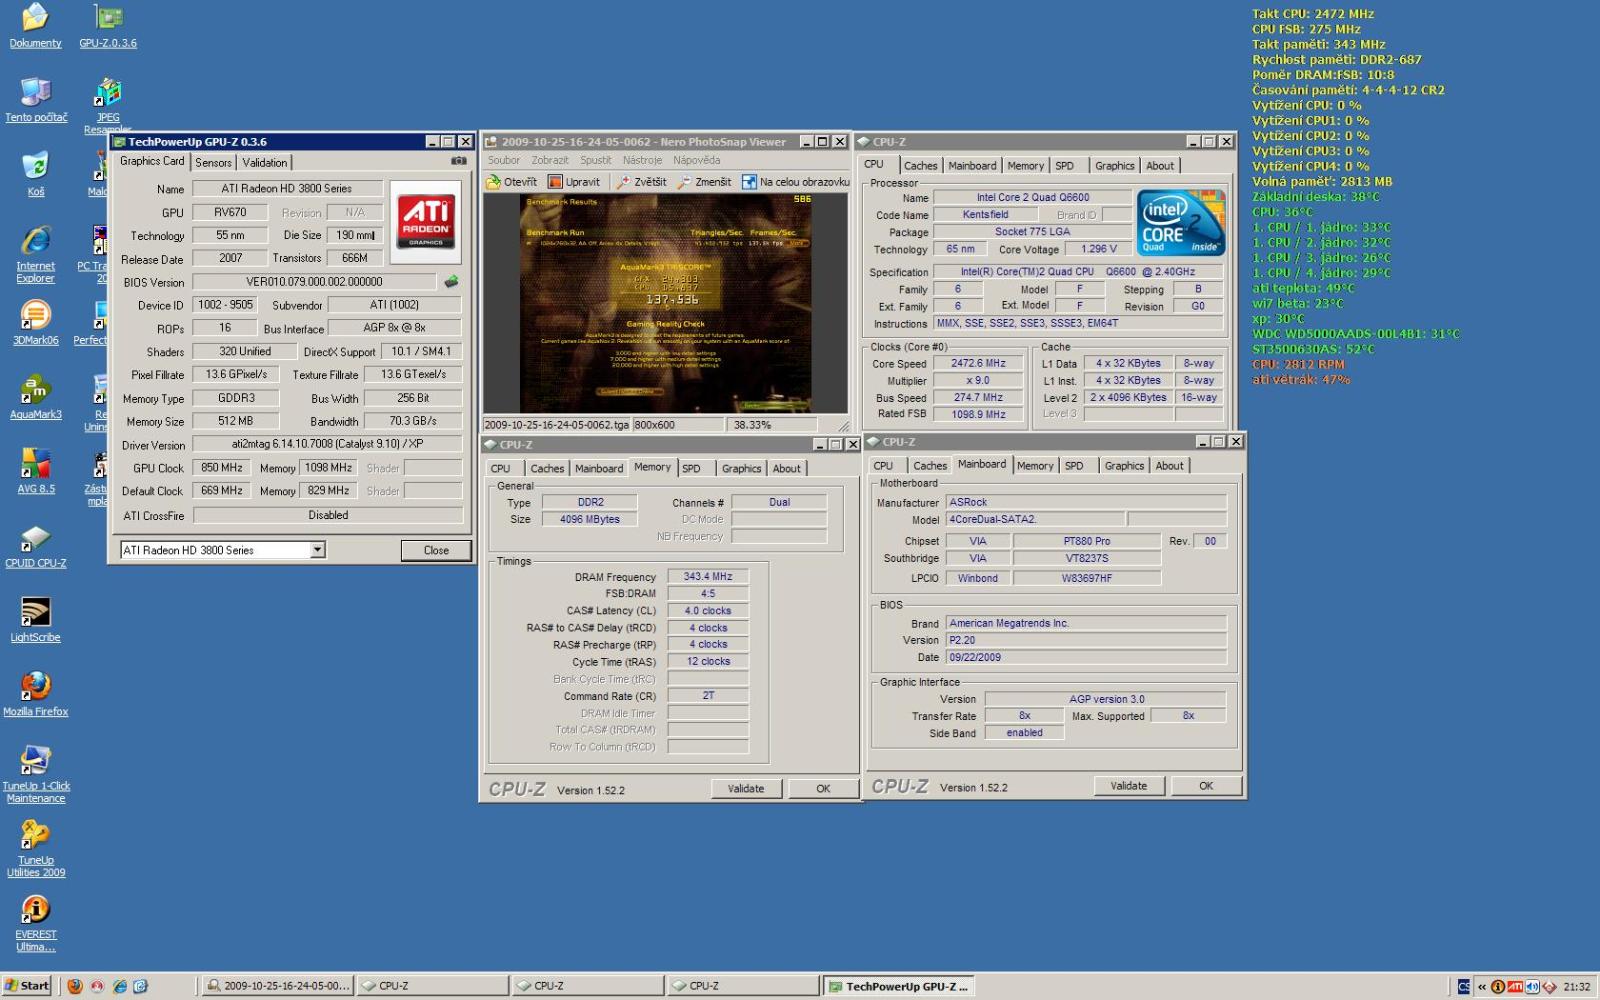1600x1000 pixels.
Task: Switch to 2009-10-25 PhotoSnap taskbar button
Action: (277, 986)
